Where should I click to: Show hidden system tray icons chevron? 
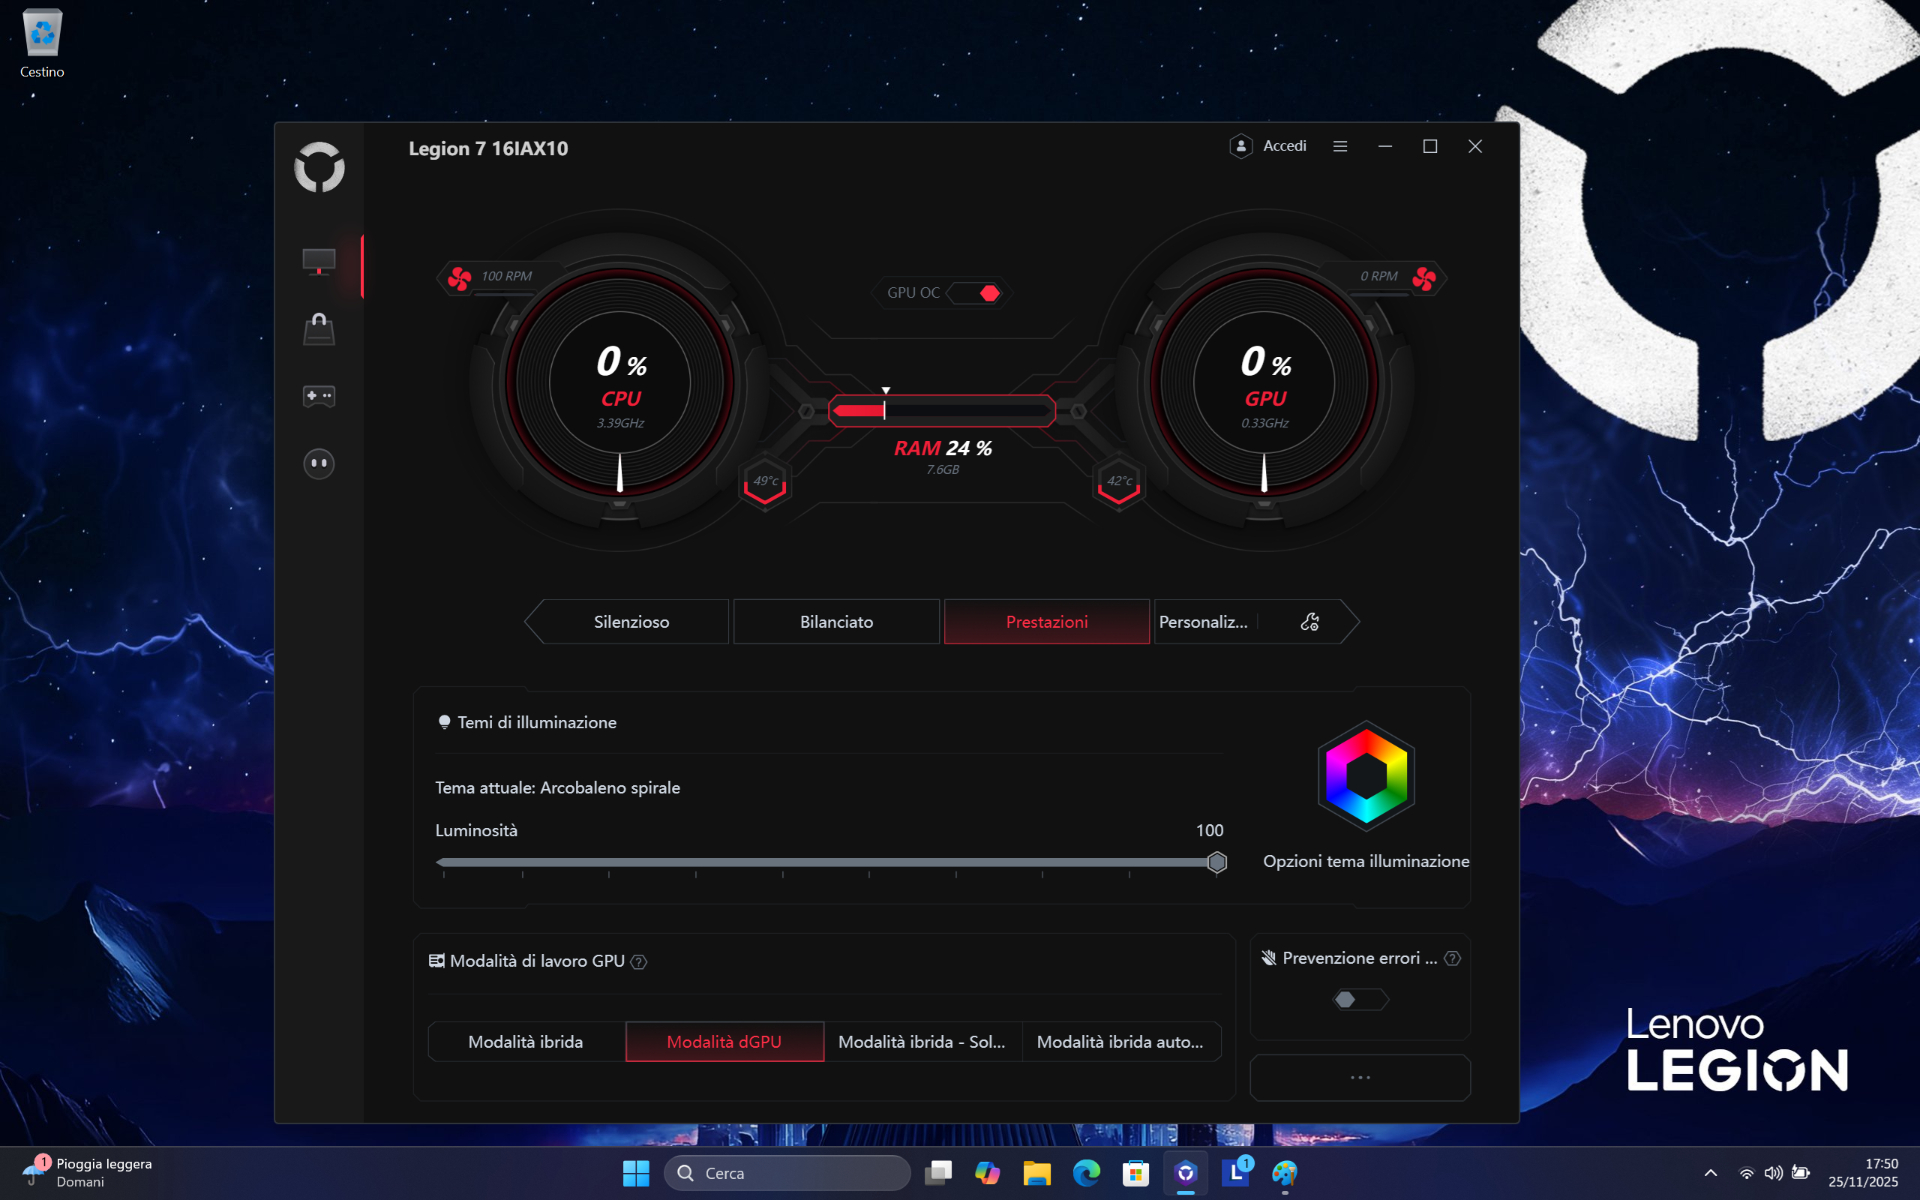[1711, 1173]
